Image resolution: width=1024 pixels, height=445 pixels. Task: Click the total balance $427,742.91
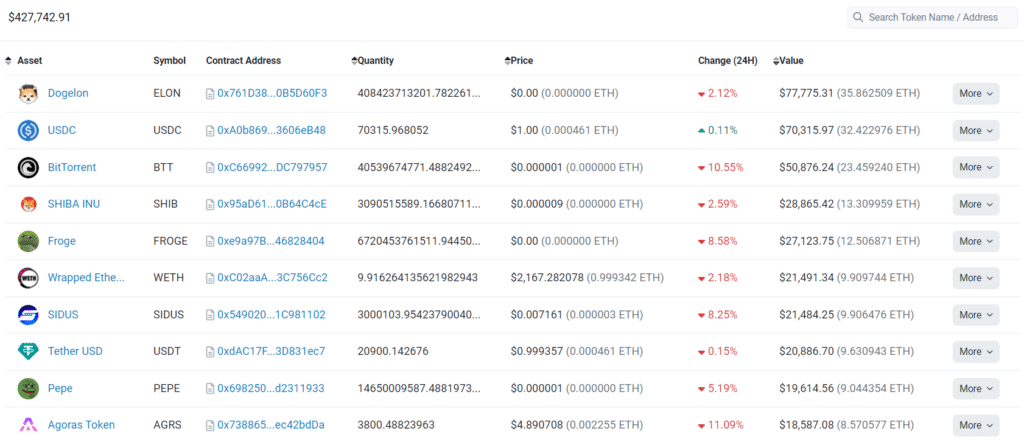(39, 18)
